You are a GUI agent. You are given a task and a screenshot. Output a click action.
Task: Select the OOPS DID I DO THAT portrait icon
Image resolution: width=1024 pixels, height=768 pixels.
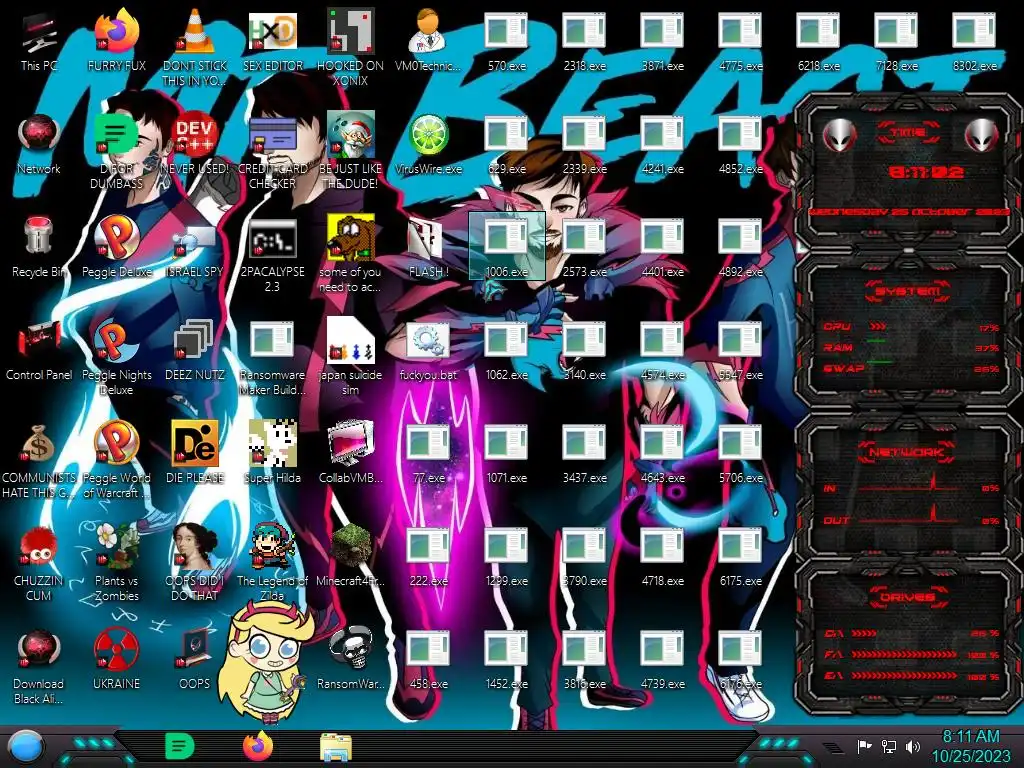(195, 564)
